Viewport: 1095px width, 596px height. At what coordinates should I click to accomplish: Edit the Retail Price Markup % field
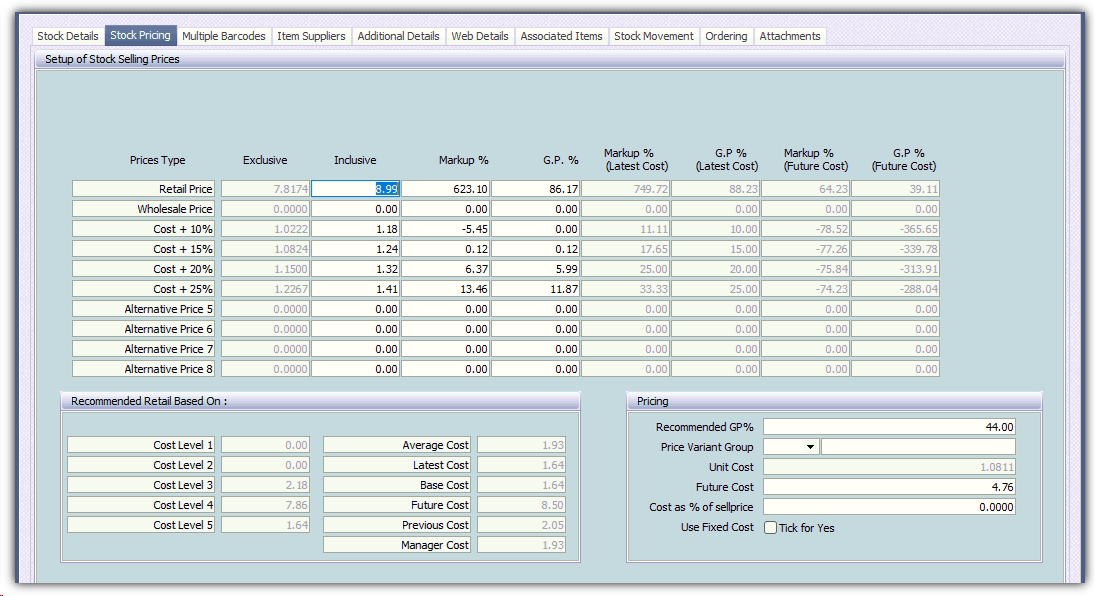click(446, 189)
